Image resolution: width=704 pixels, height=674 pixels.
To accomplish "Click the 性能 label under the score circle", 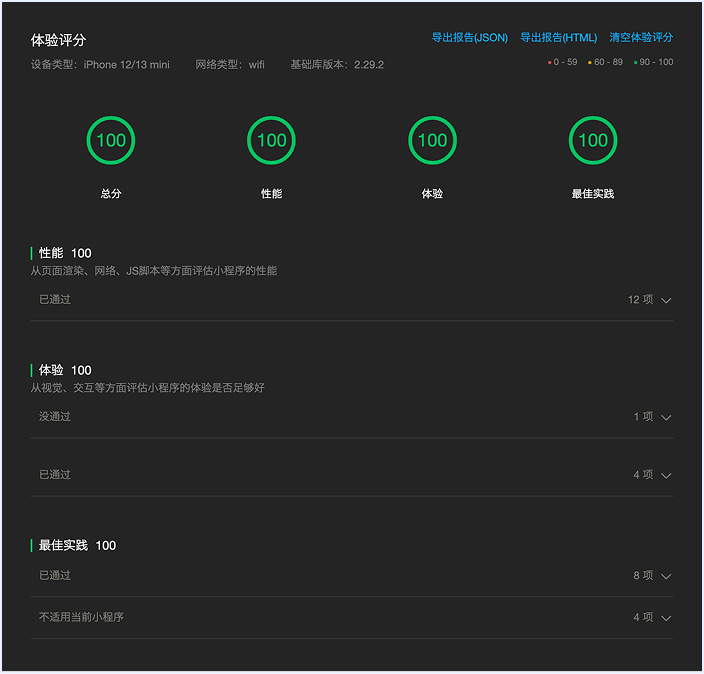I will coord(271,194).
